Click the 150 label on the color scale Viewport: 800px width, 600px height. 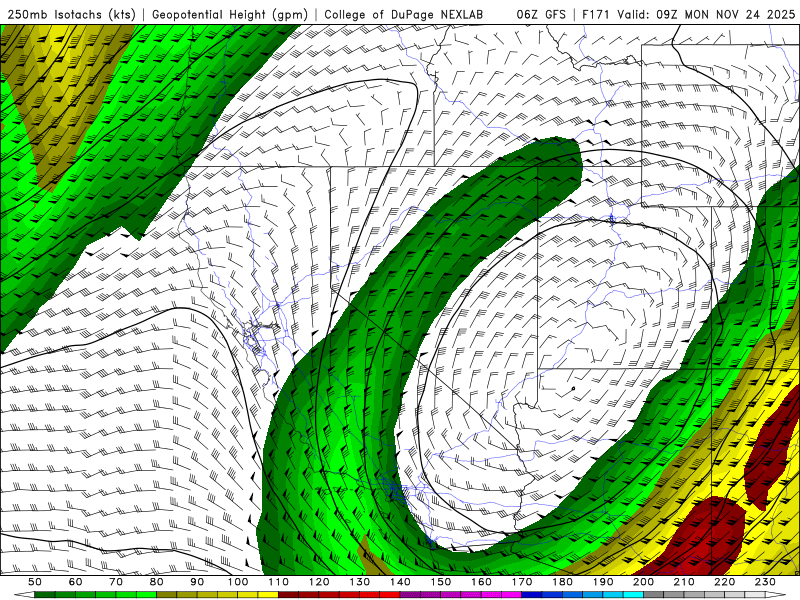441,582
